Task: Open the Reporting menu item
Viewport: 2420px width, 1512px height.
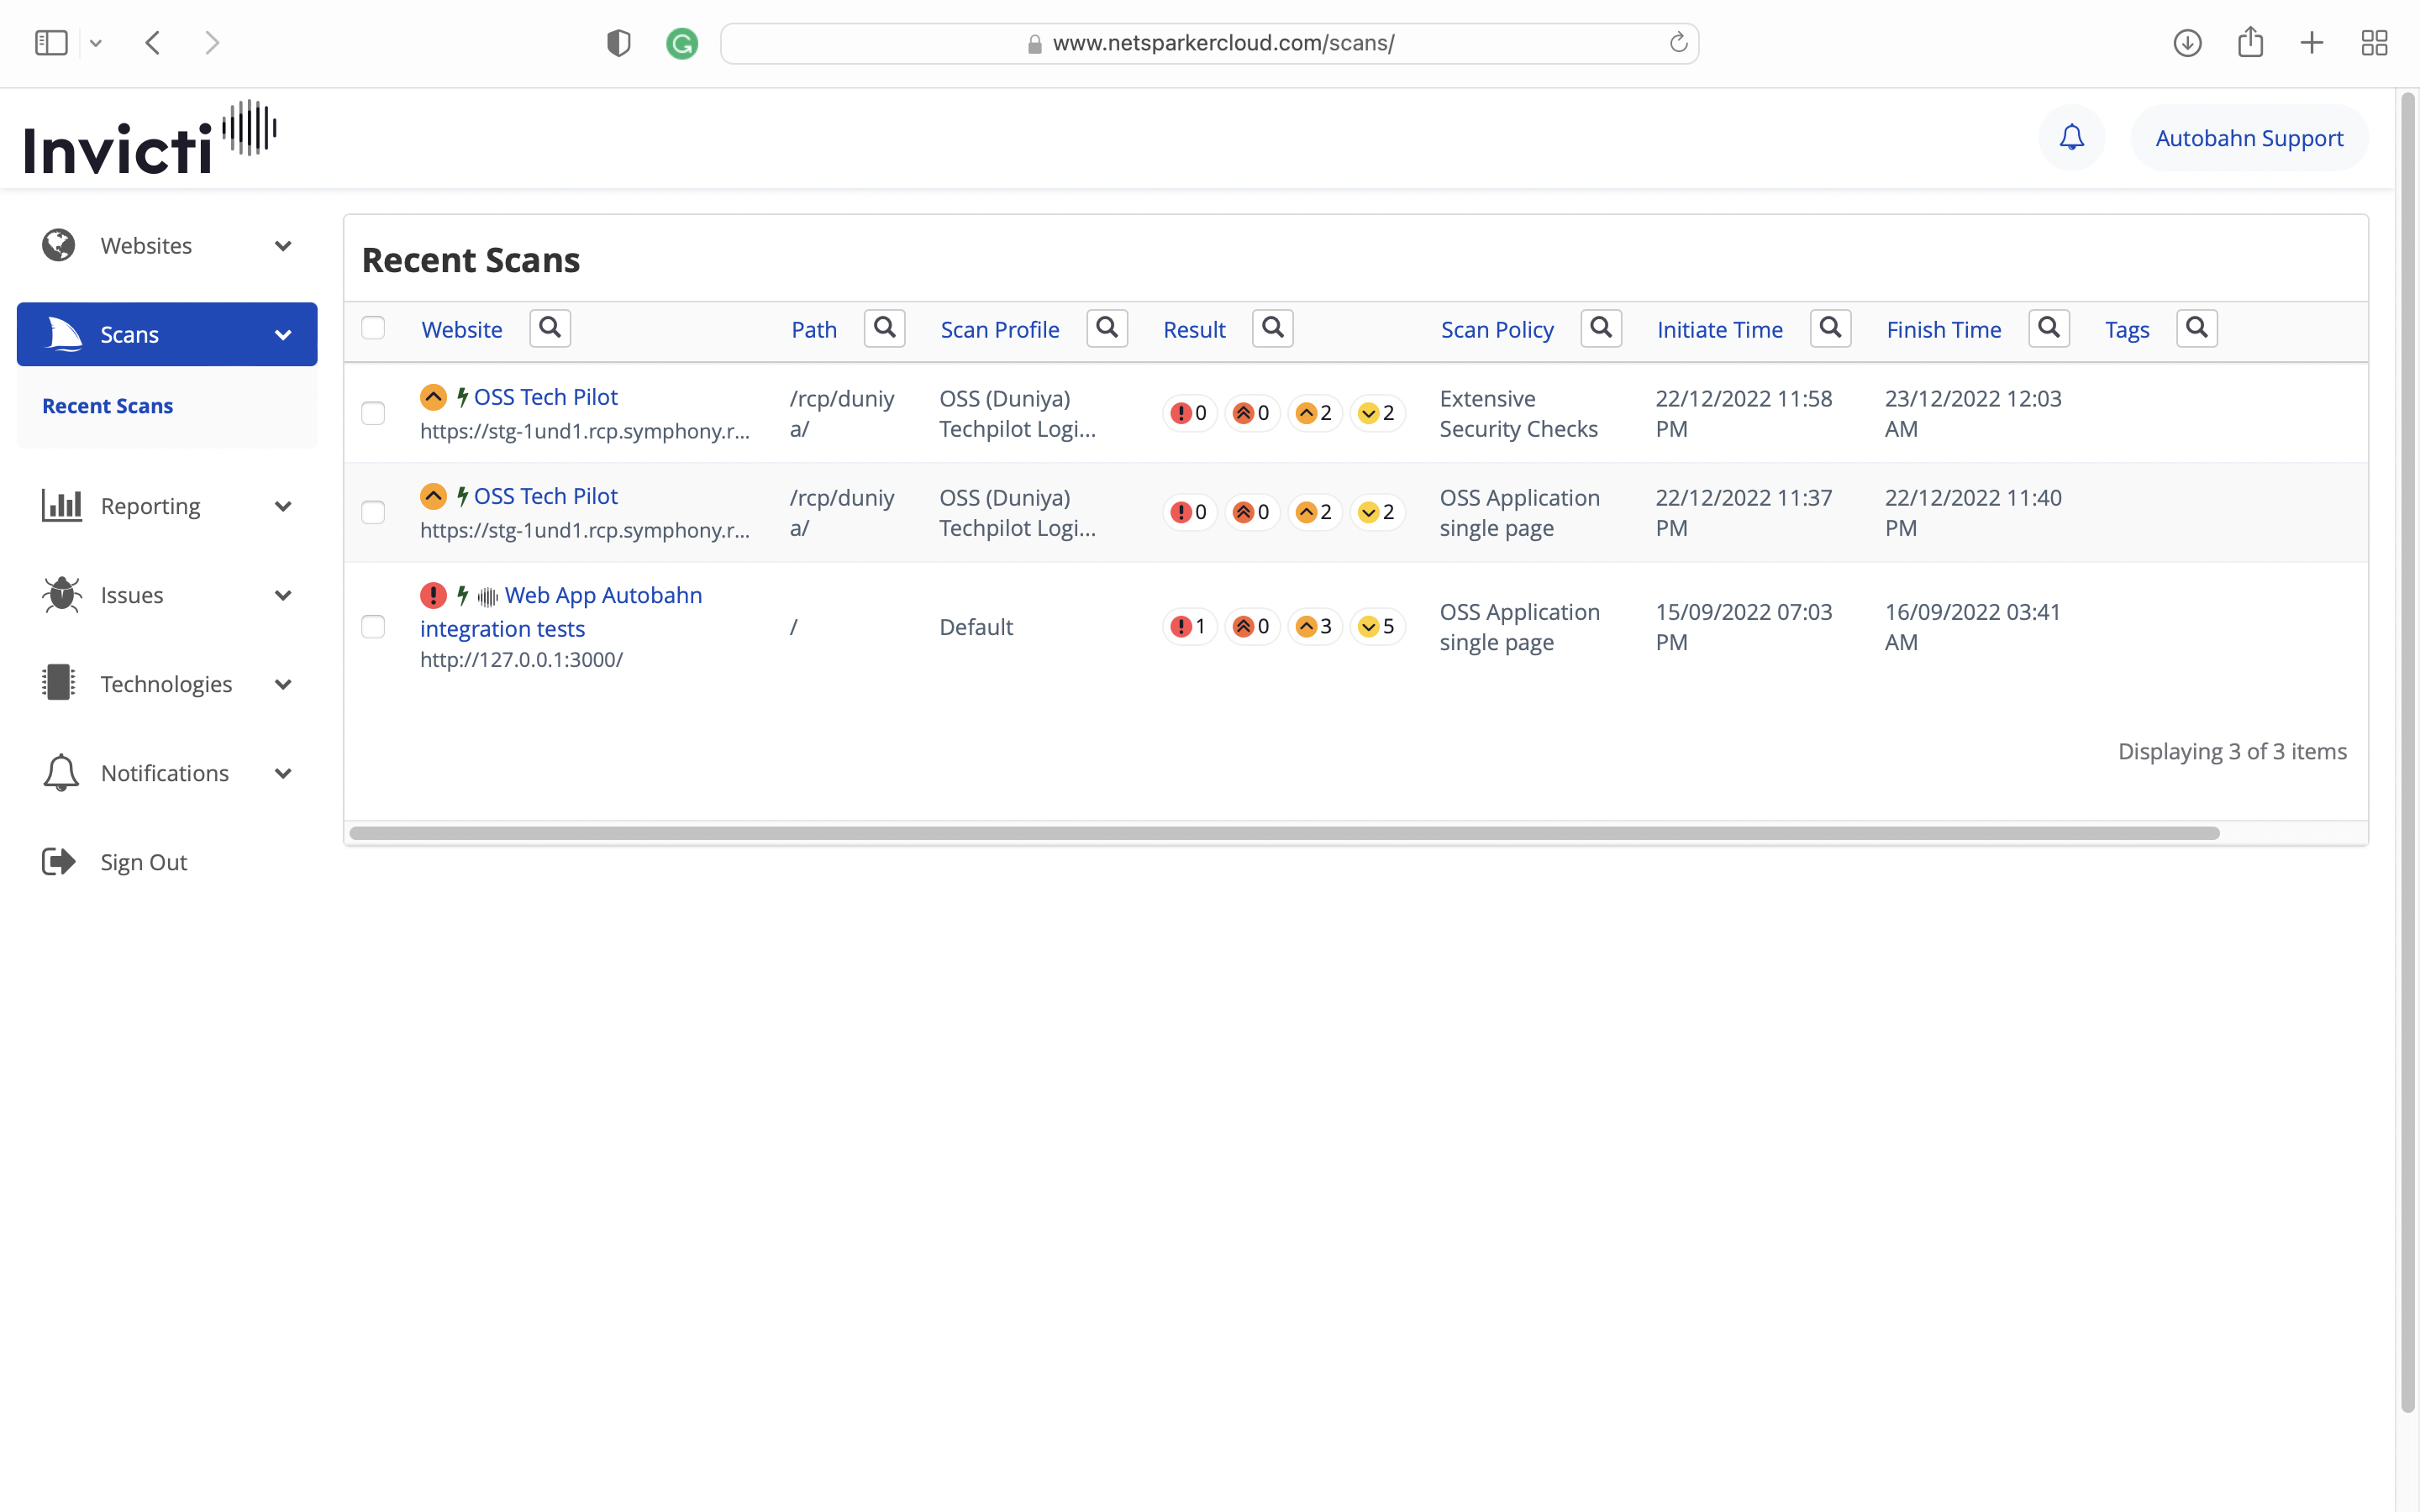Action: click(167, 505)
